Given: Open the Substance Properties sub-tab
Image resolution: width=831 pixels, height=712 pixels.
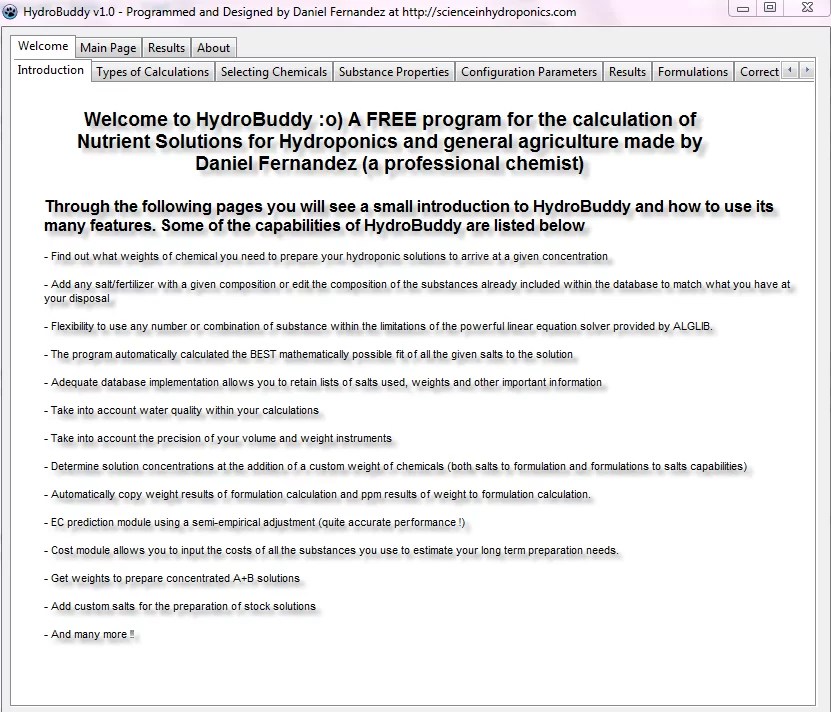Looking at the screenshot, I should (394, 72).
